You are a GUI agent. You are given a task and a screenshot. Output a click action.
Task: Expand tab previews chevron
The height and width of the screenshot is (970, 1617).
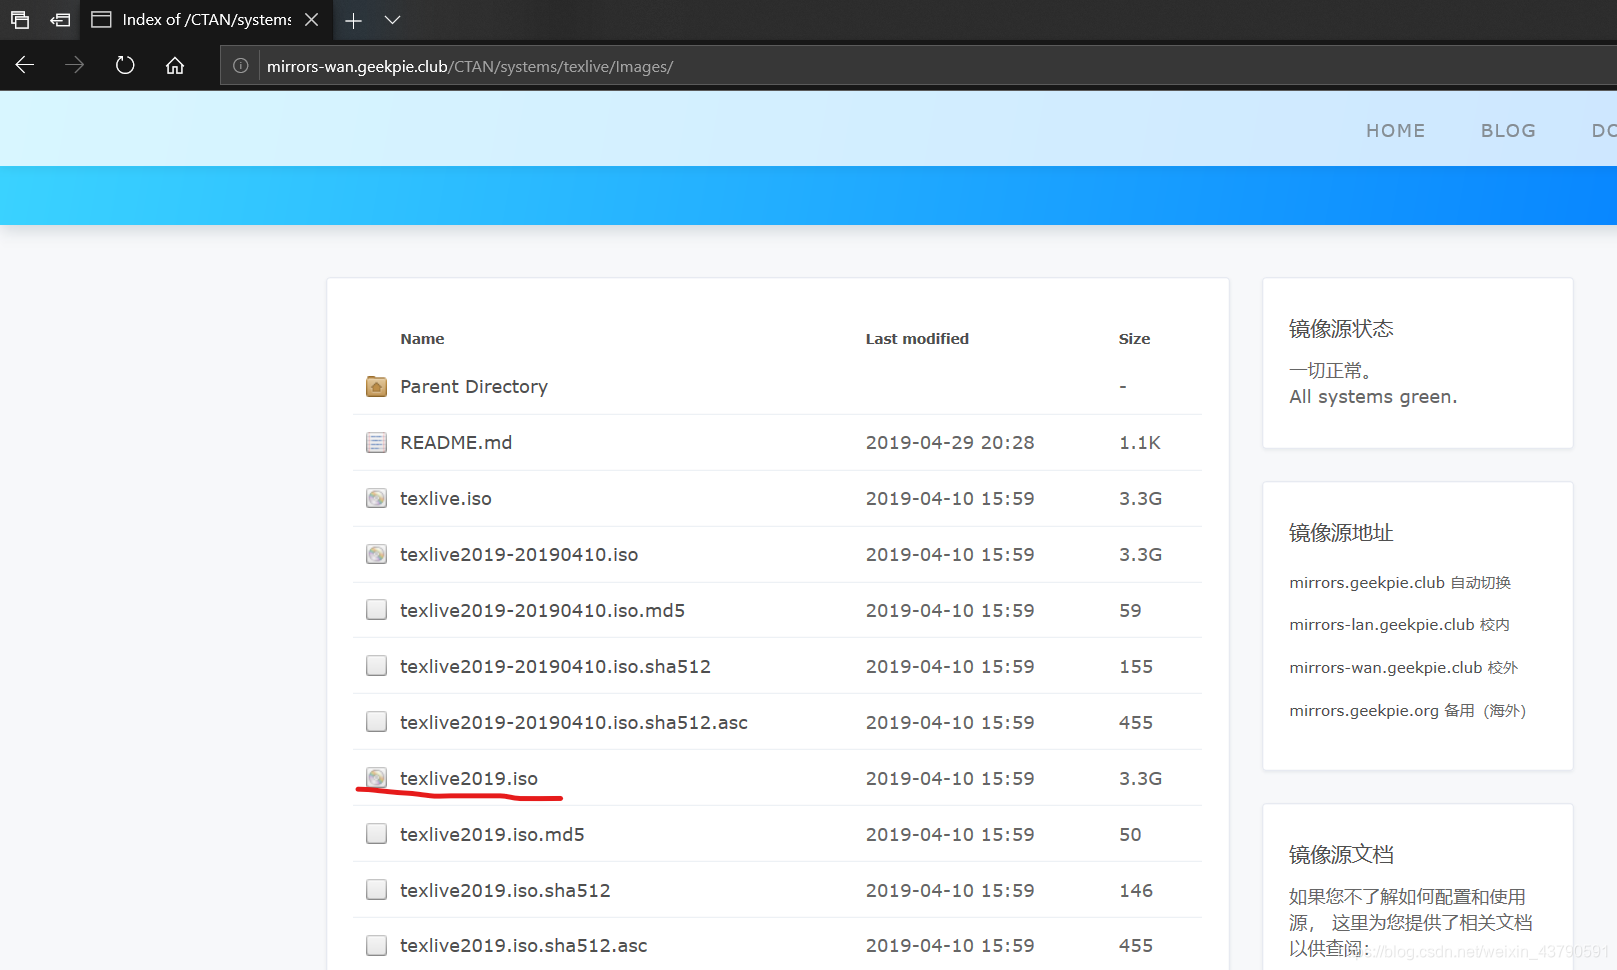(392, 20)
